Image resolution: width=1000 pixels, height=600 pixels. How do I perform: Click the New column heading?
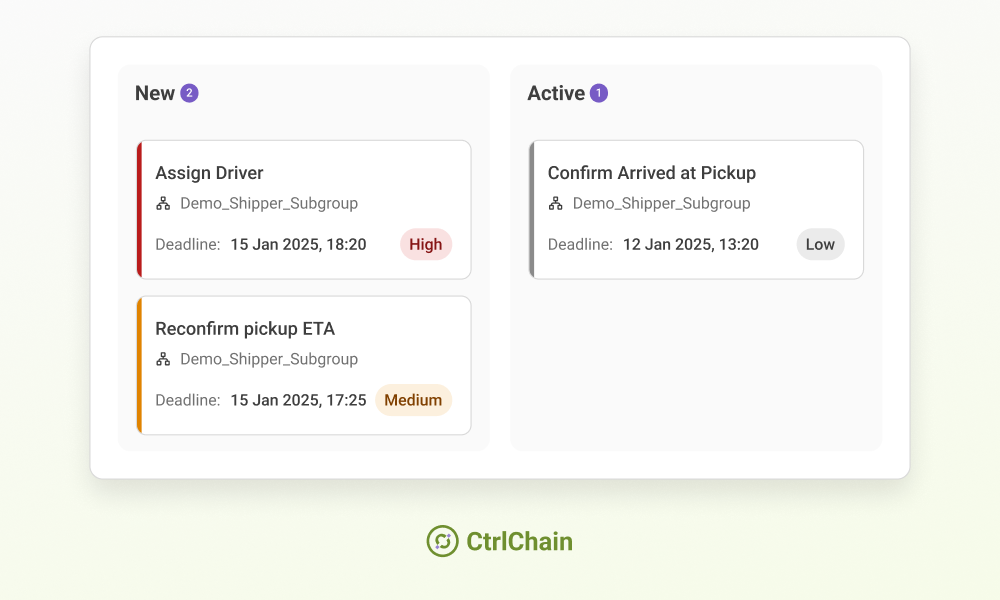[x=155, y=93]
